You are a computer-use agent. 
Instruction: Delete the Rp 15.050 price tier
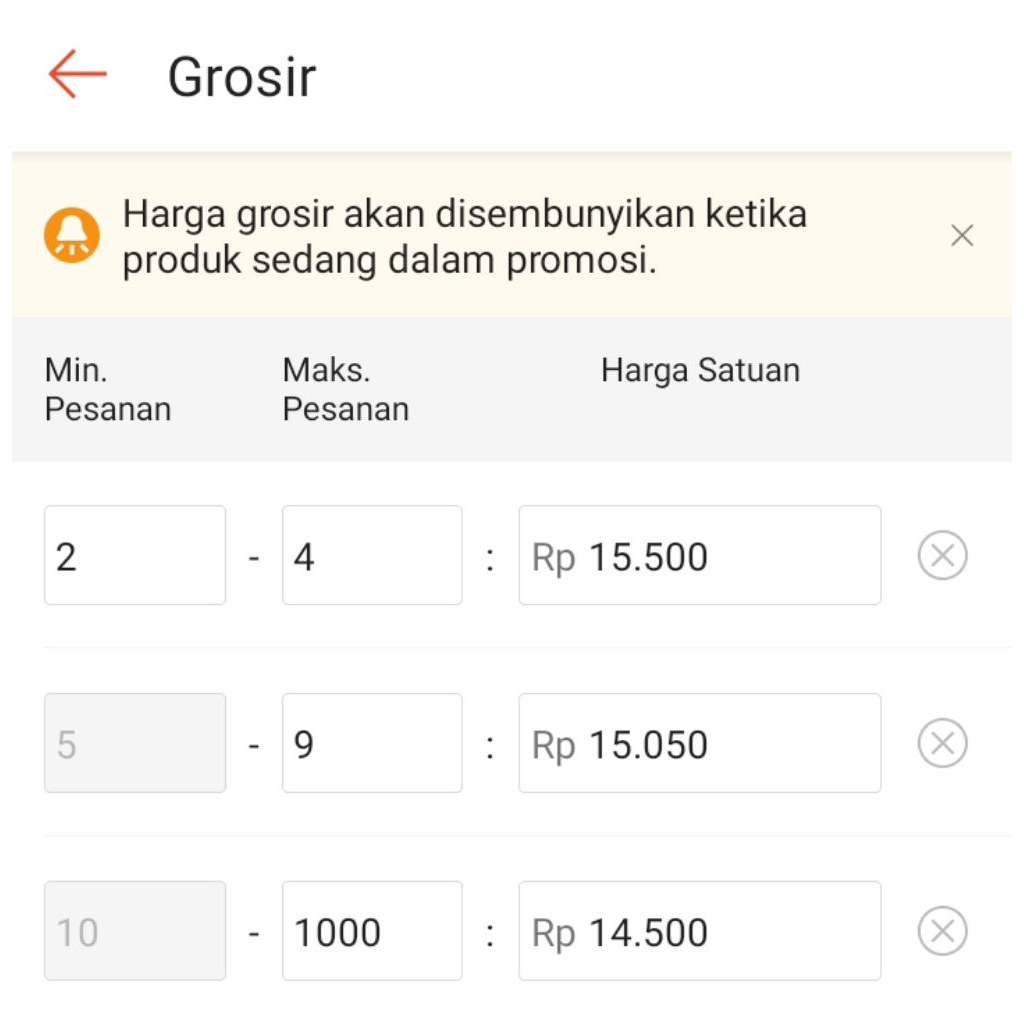click(x=942, y=743)
